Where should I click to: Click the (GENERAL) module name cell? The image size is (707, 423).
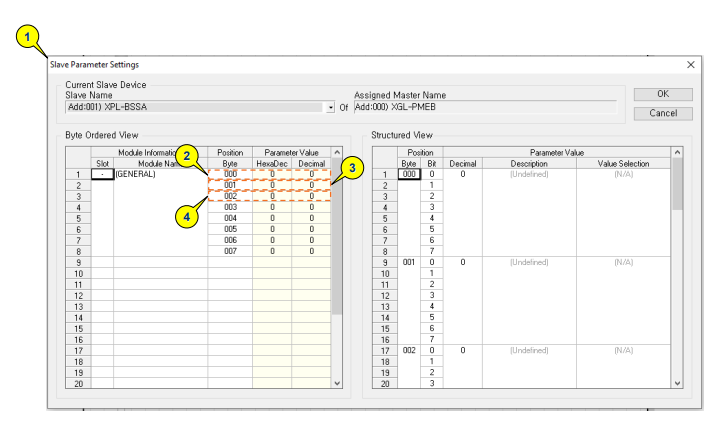coord(160,174)
